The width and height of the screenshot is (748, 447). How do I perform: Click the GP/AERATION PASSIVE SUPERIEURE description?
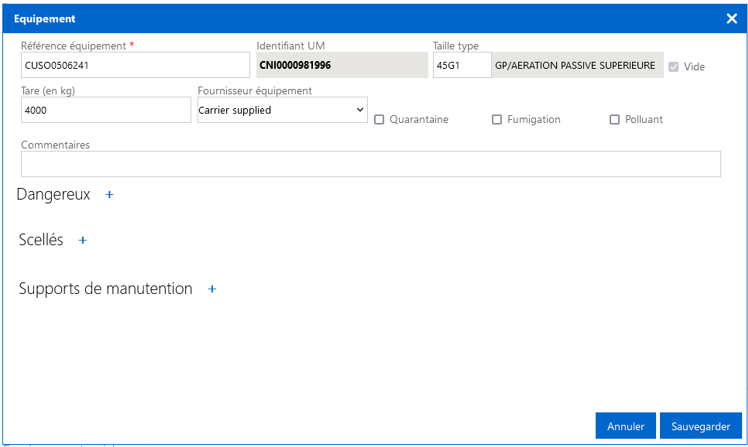click(x=575, y=65)
